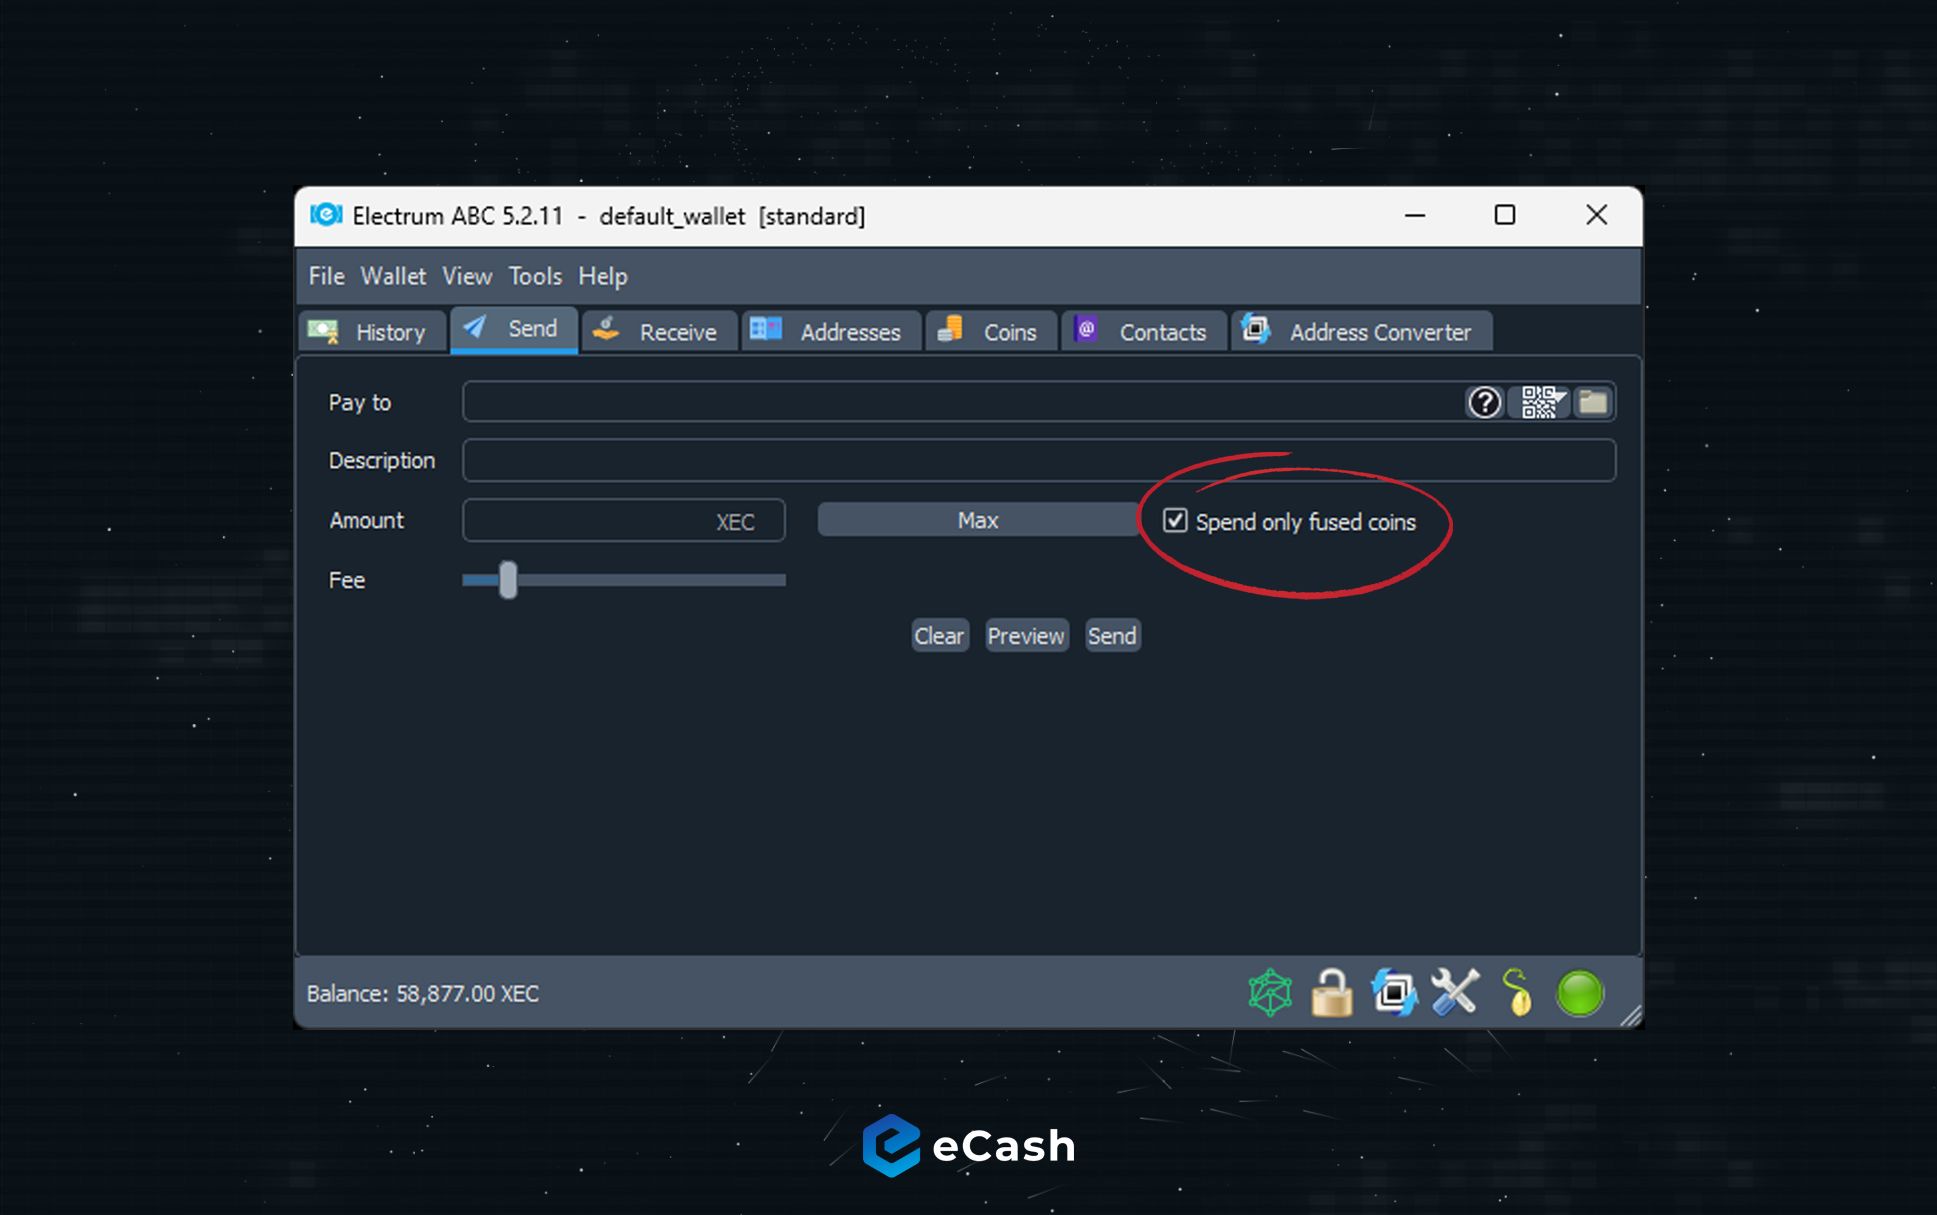Click the Fee slider handle
Image resolution: width=1937 pixels, height=1215 pixels.
(x=508, y=580)
